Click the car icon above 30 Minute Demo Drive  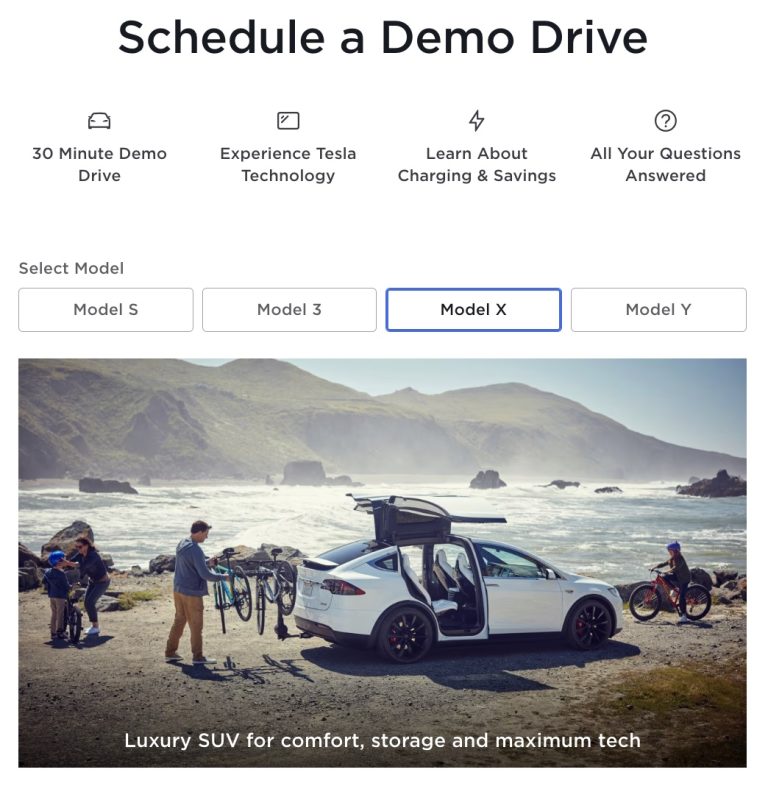point(99,121)
